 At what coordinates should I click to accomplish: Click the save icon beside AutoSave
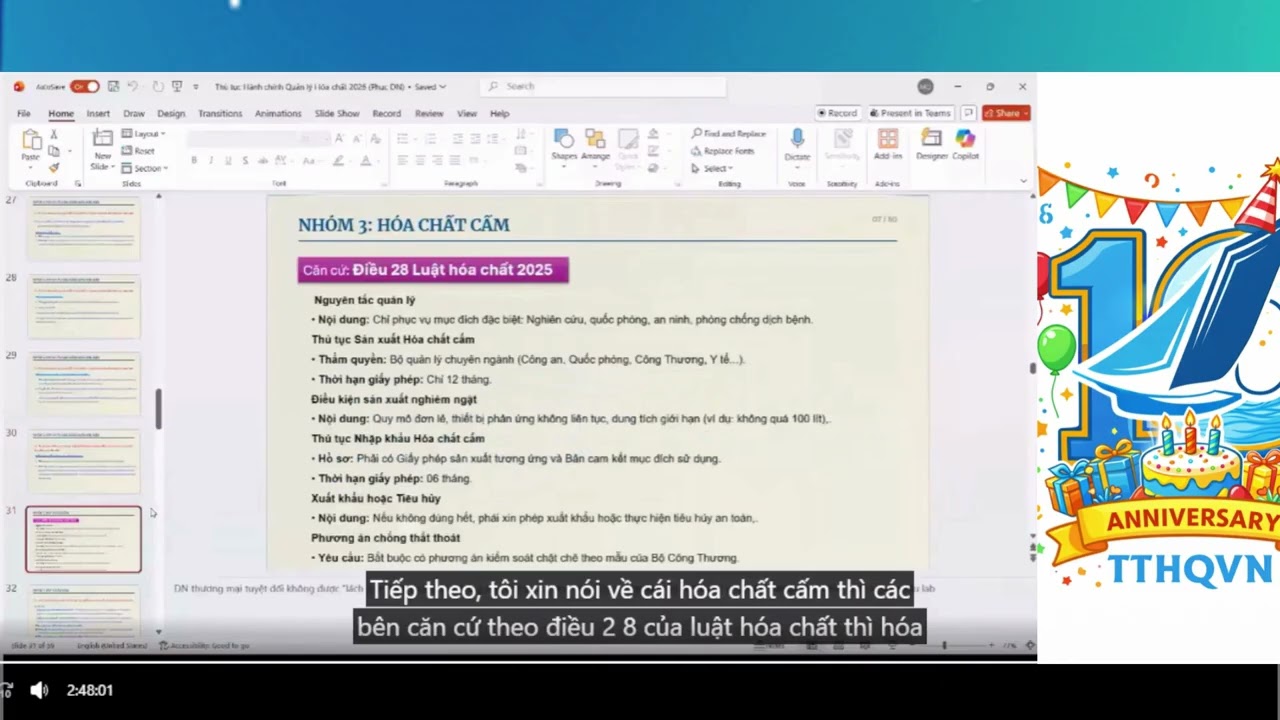[x=113, y=87]
